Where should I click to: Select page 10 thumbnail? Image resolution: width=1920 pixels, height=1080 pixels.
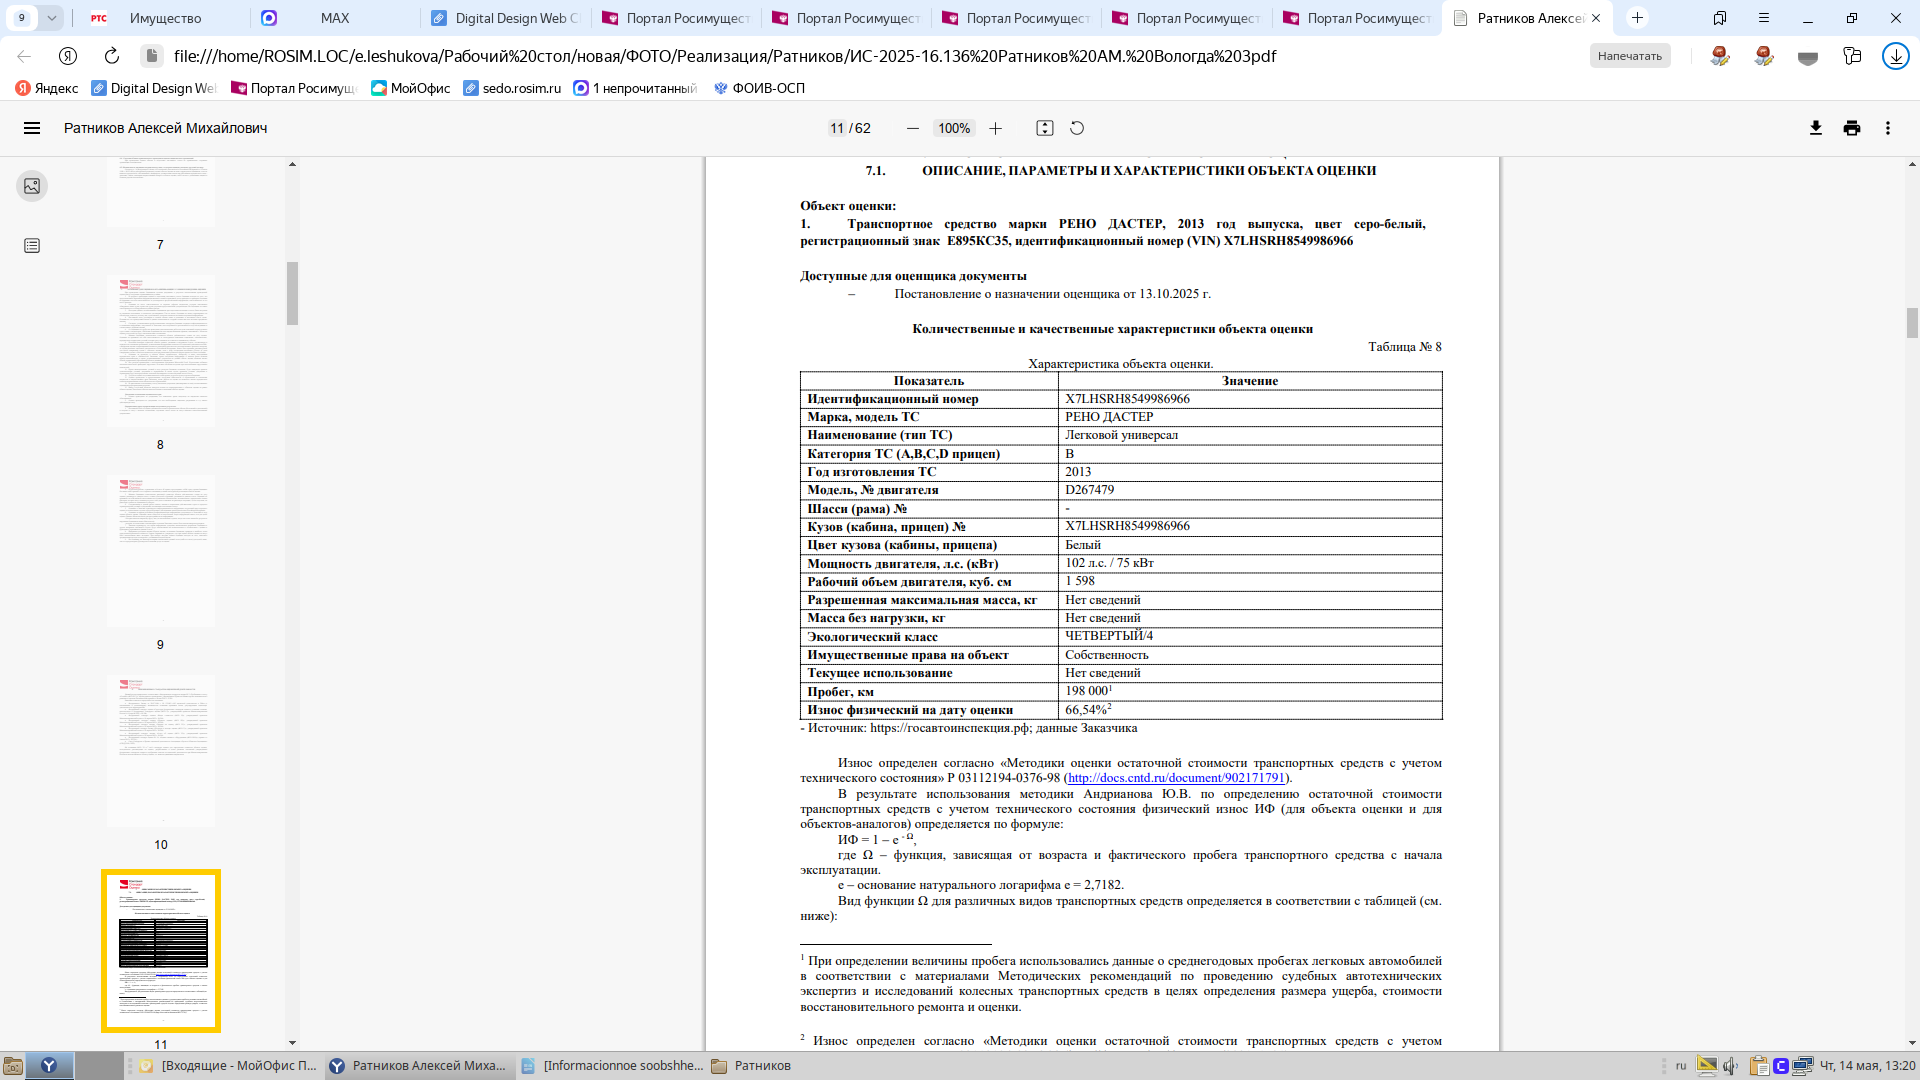pyautogui.click(x=160, y=751)
